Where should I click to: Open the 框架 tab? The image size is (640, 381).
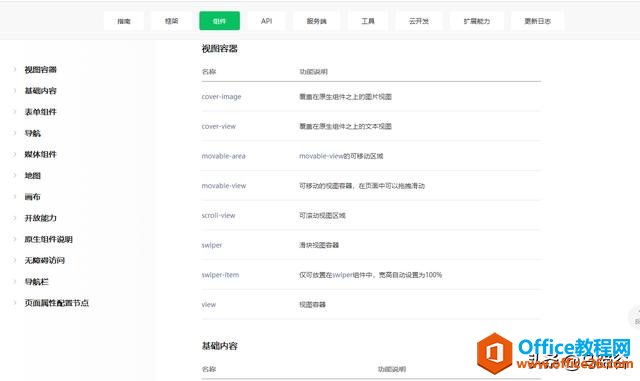click(171, 21)
